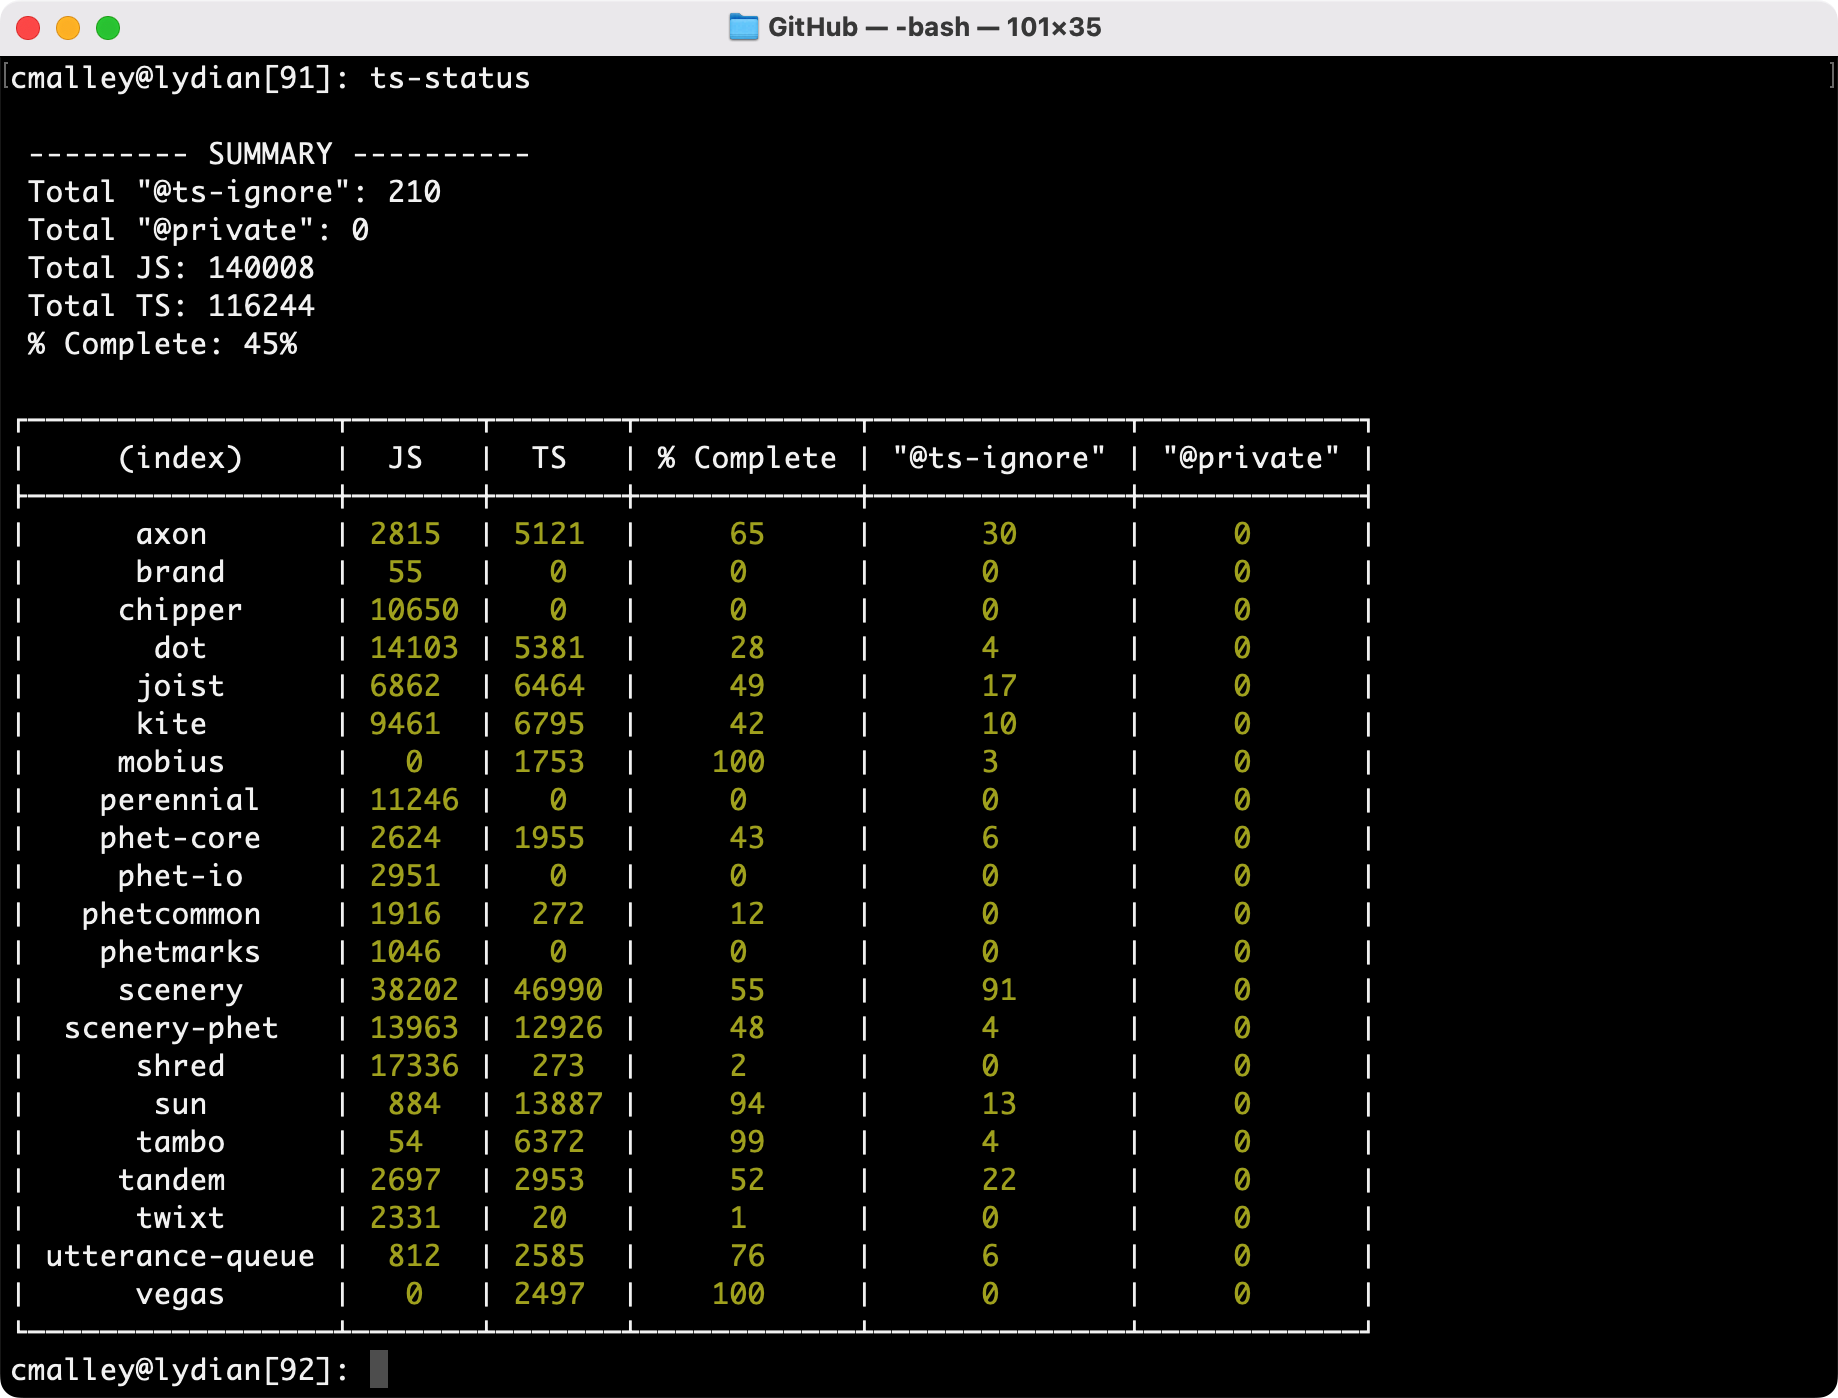Viewport: 1838px width, 1398px height.
Task: Select the ts-status command text
Action: click(x=451, y=78)
